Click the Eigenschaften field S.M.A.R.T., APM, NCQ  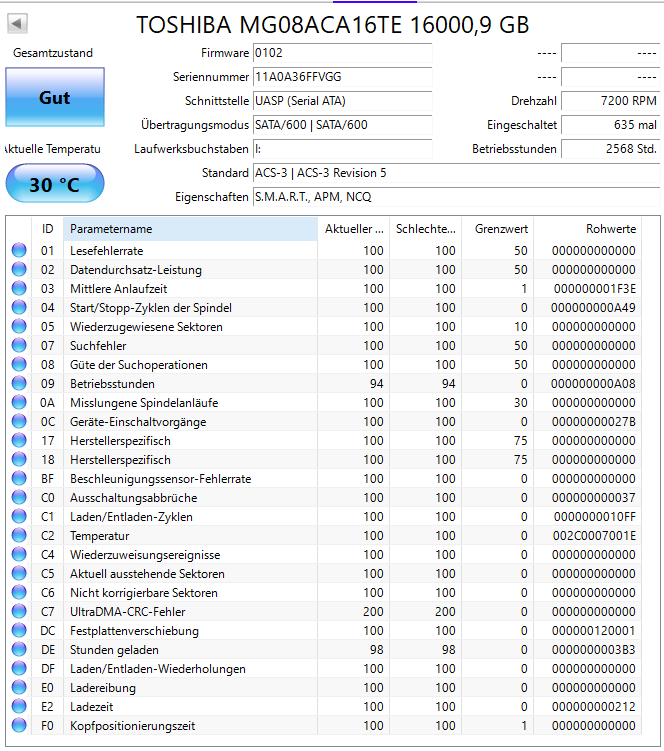pyautogui.click(x=457, y=196)
